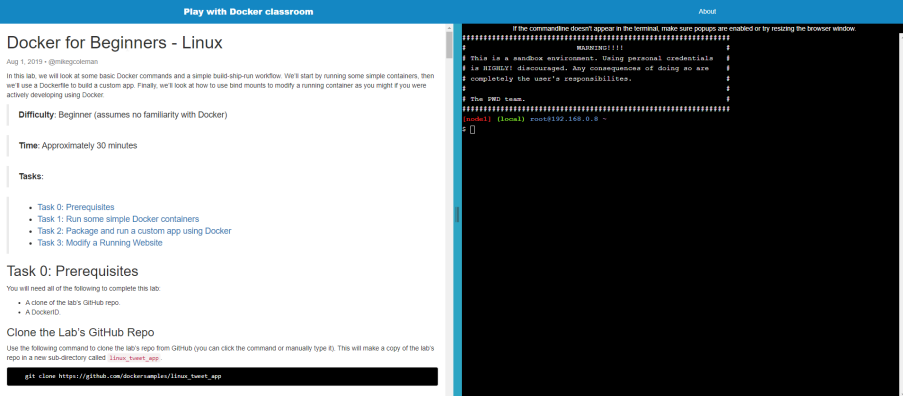This screenshot has width=903, height=396.
Task: Click the Docker for Beginners - Linux heading
Action: click(114, 43)
